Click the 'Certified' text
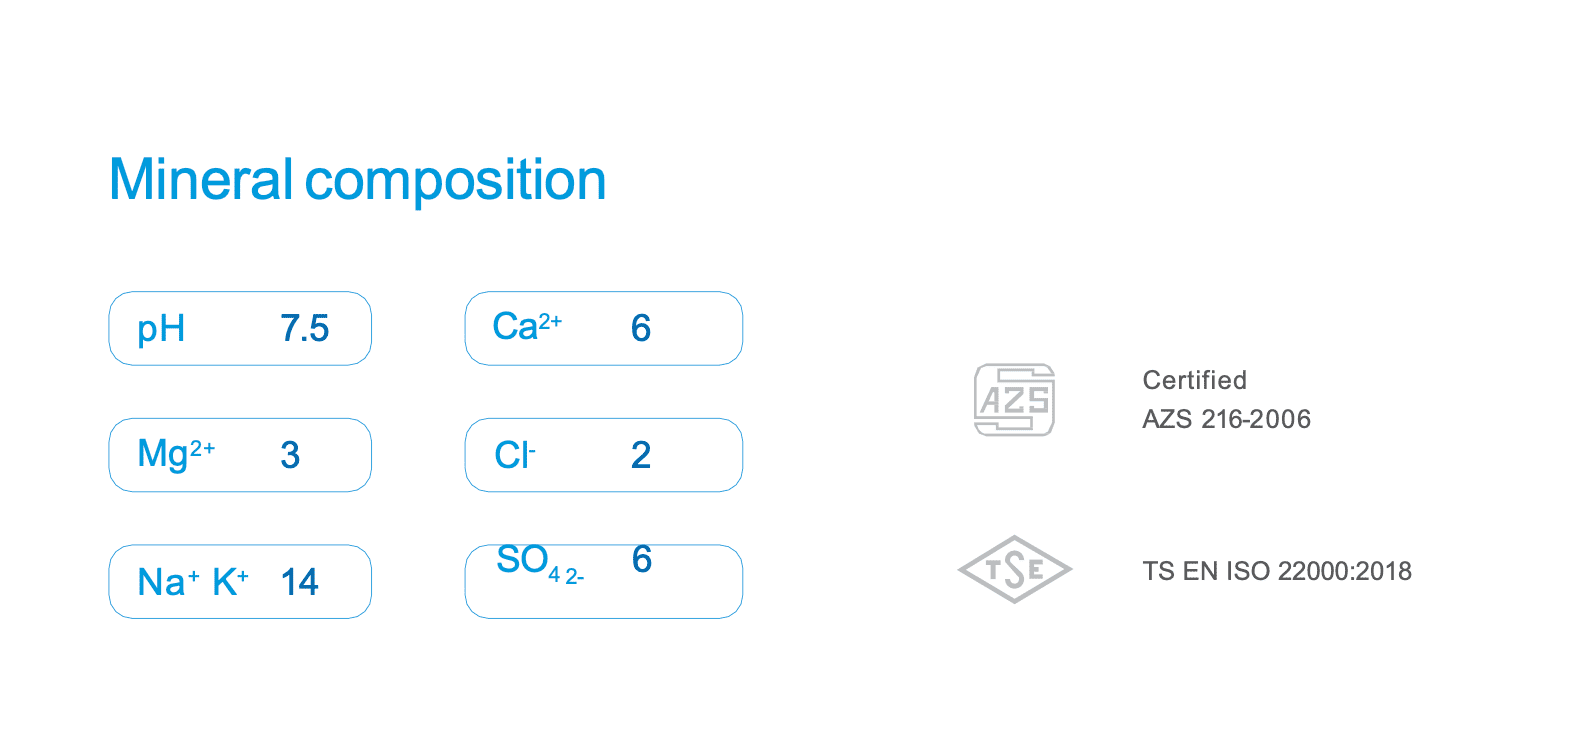This screenshot has width=1589, height=747. click(1194, 380)
